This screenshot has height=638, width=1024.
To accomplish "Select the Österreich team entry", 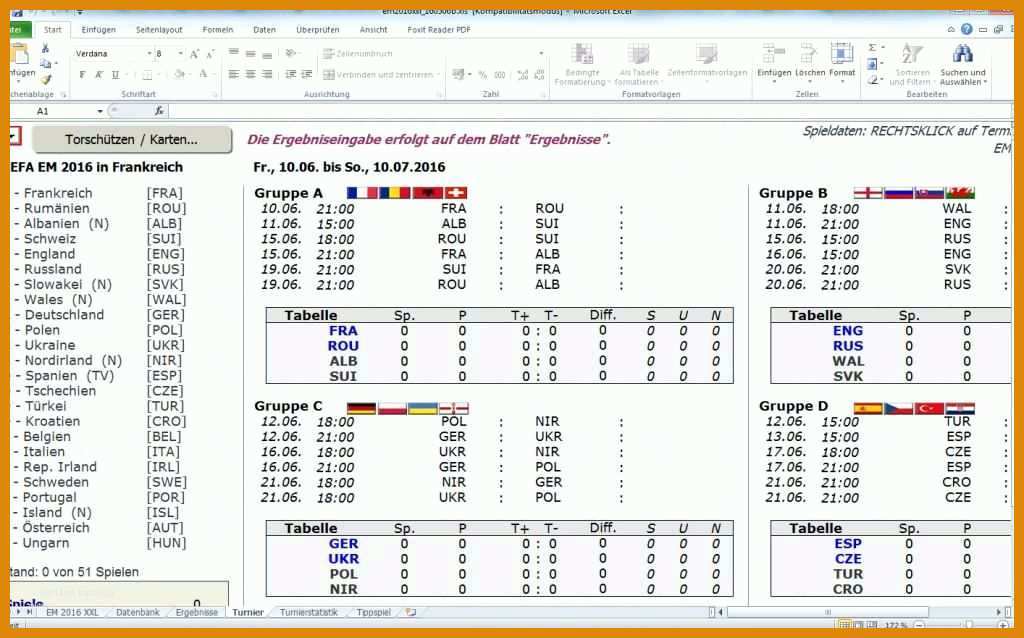I will tap(56, 528).
